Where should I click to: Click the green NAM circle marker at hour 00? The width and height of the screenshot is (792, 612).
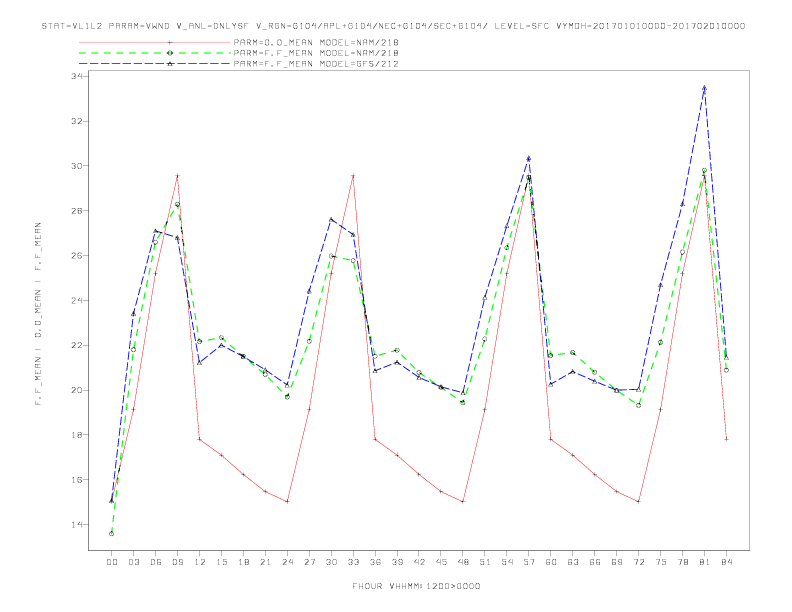112,534
